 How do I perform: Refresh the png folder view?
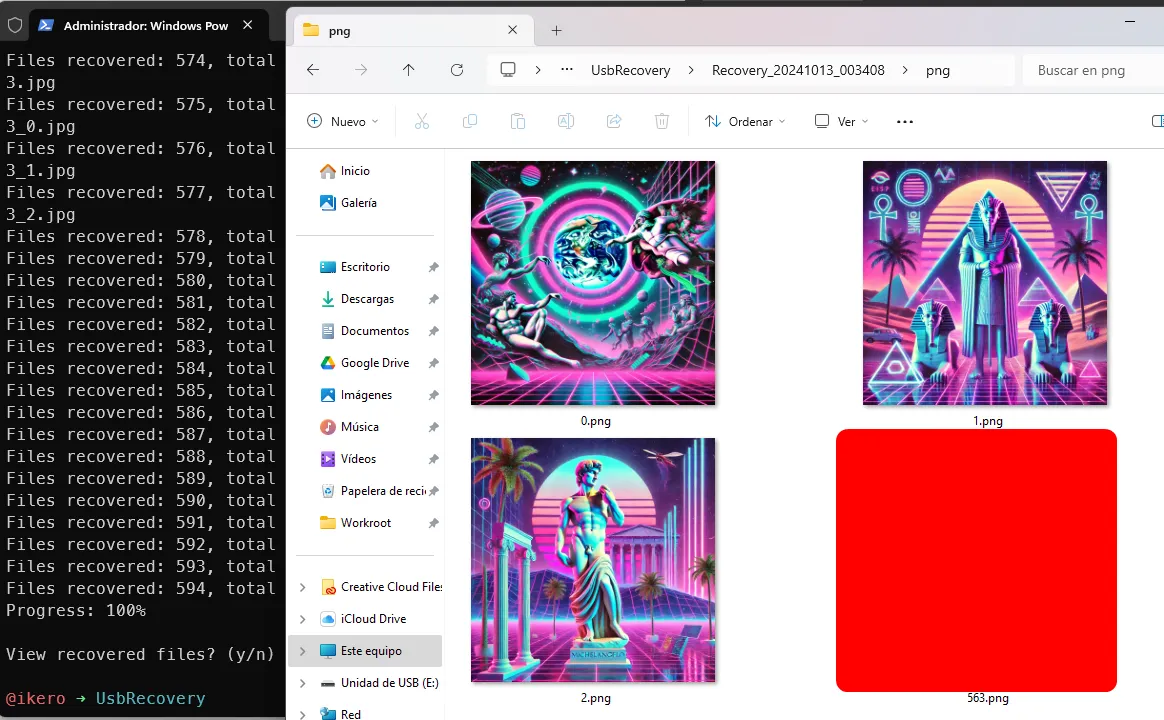pos(457,70)
